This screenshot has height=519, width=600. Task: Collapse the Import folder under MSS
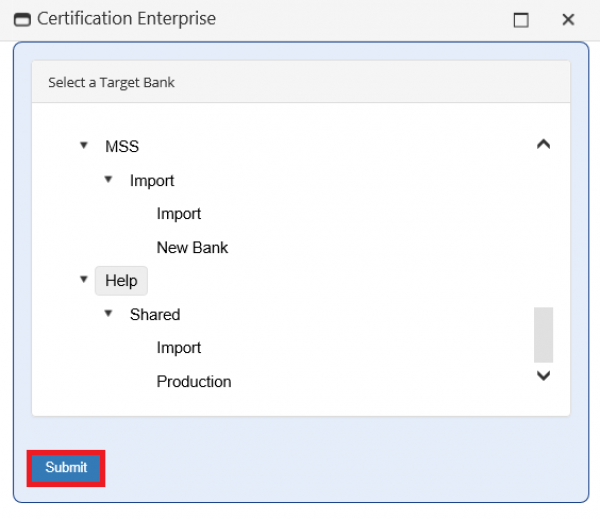coord(108,179)
